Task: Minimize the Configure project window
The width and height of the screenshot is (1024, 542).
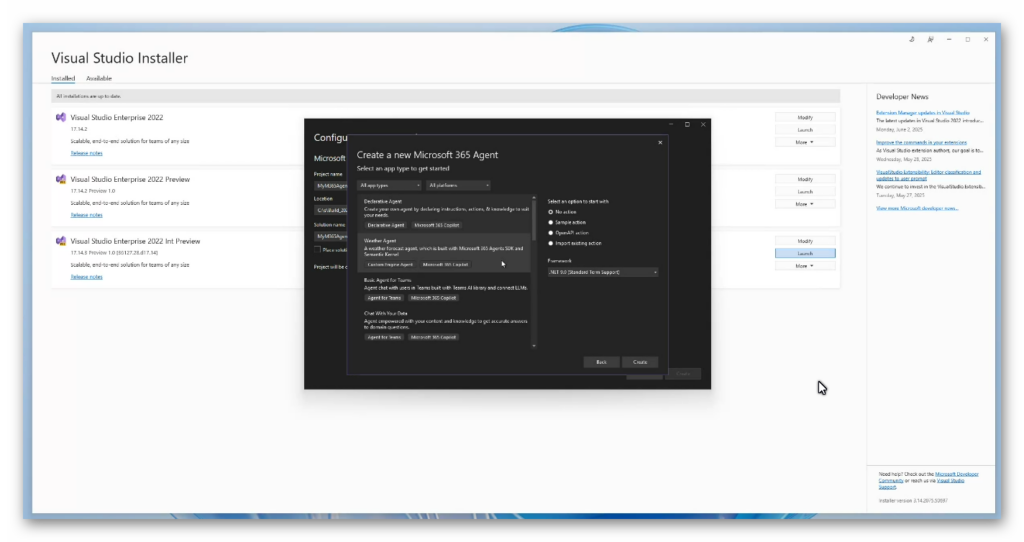Action: click(671, 124)
